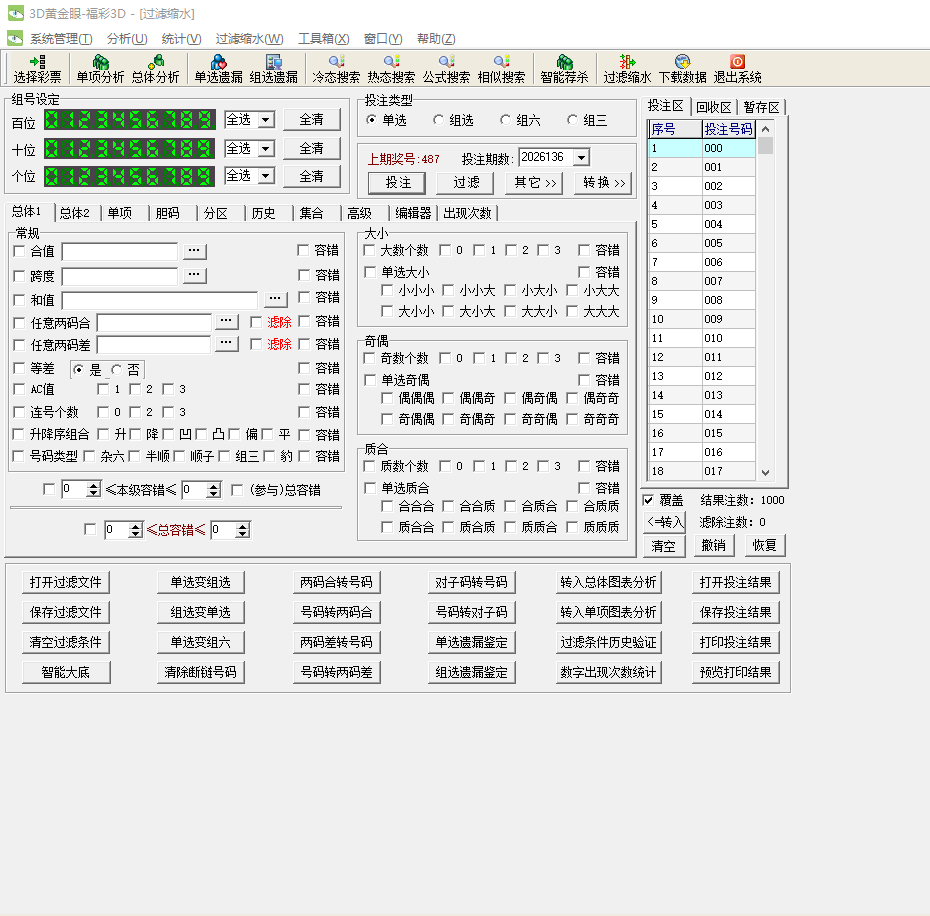Open the 总体分析 toolbar icon

pyautogui.click(x=155, y=69)
